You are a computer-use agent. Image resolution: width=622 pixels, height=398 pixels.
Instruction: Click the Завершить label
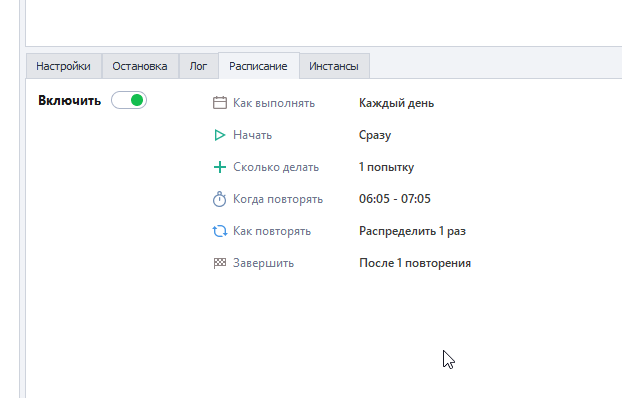click(263, 263)
